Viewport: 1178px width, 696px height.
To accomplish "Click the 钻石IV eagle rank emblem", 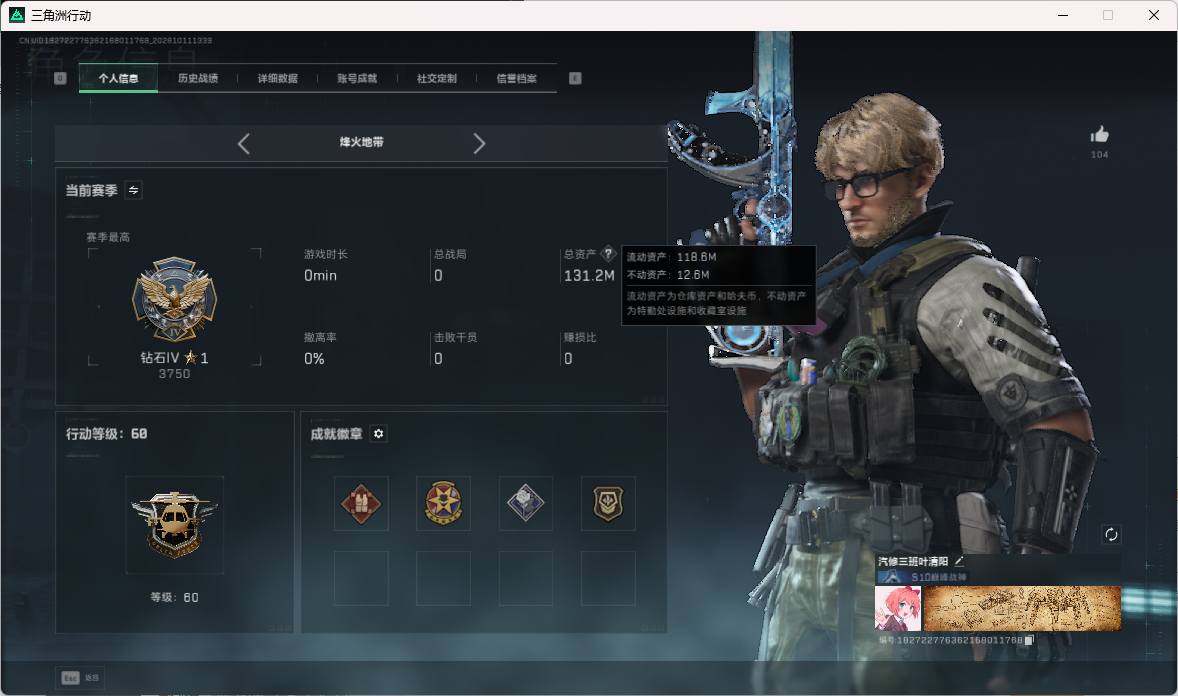I will coord(174,300).
